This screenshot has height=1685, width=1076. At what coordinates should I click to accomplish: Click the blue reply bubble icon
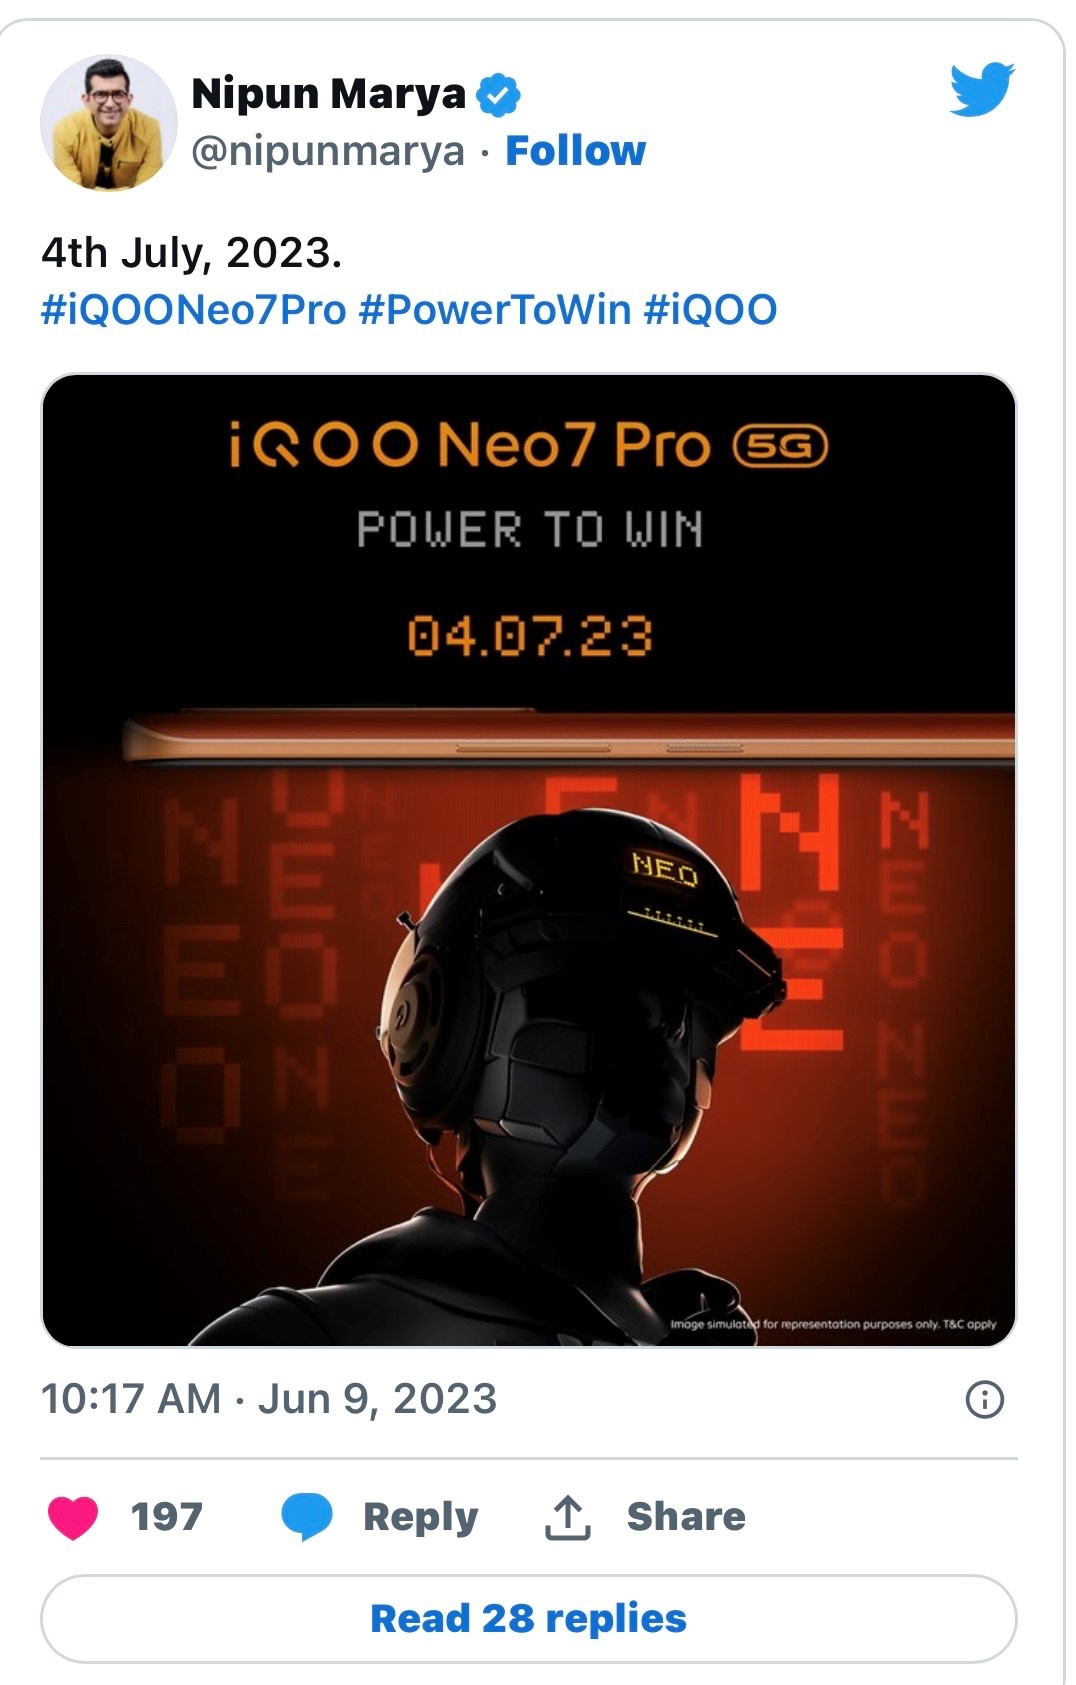[x=307, y=1517]
